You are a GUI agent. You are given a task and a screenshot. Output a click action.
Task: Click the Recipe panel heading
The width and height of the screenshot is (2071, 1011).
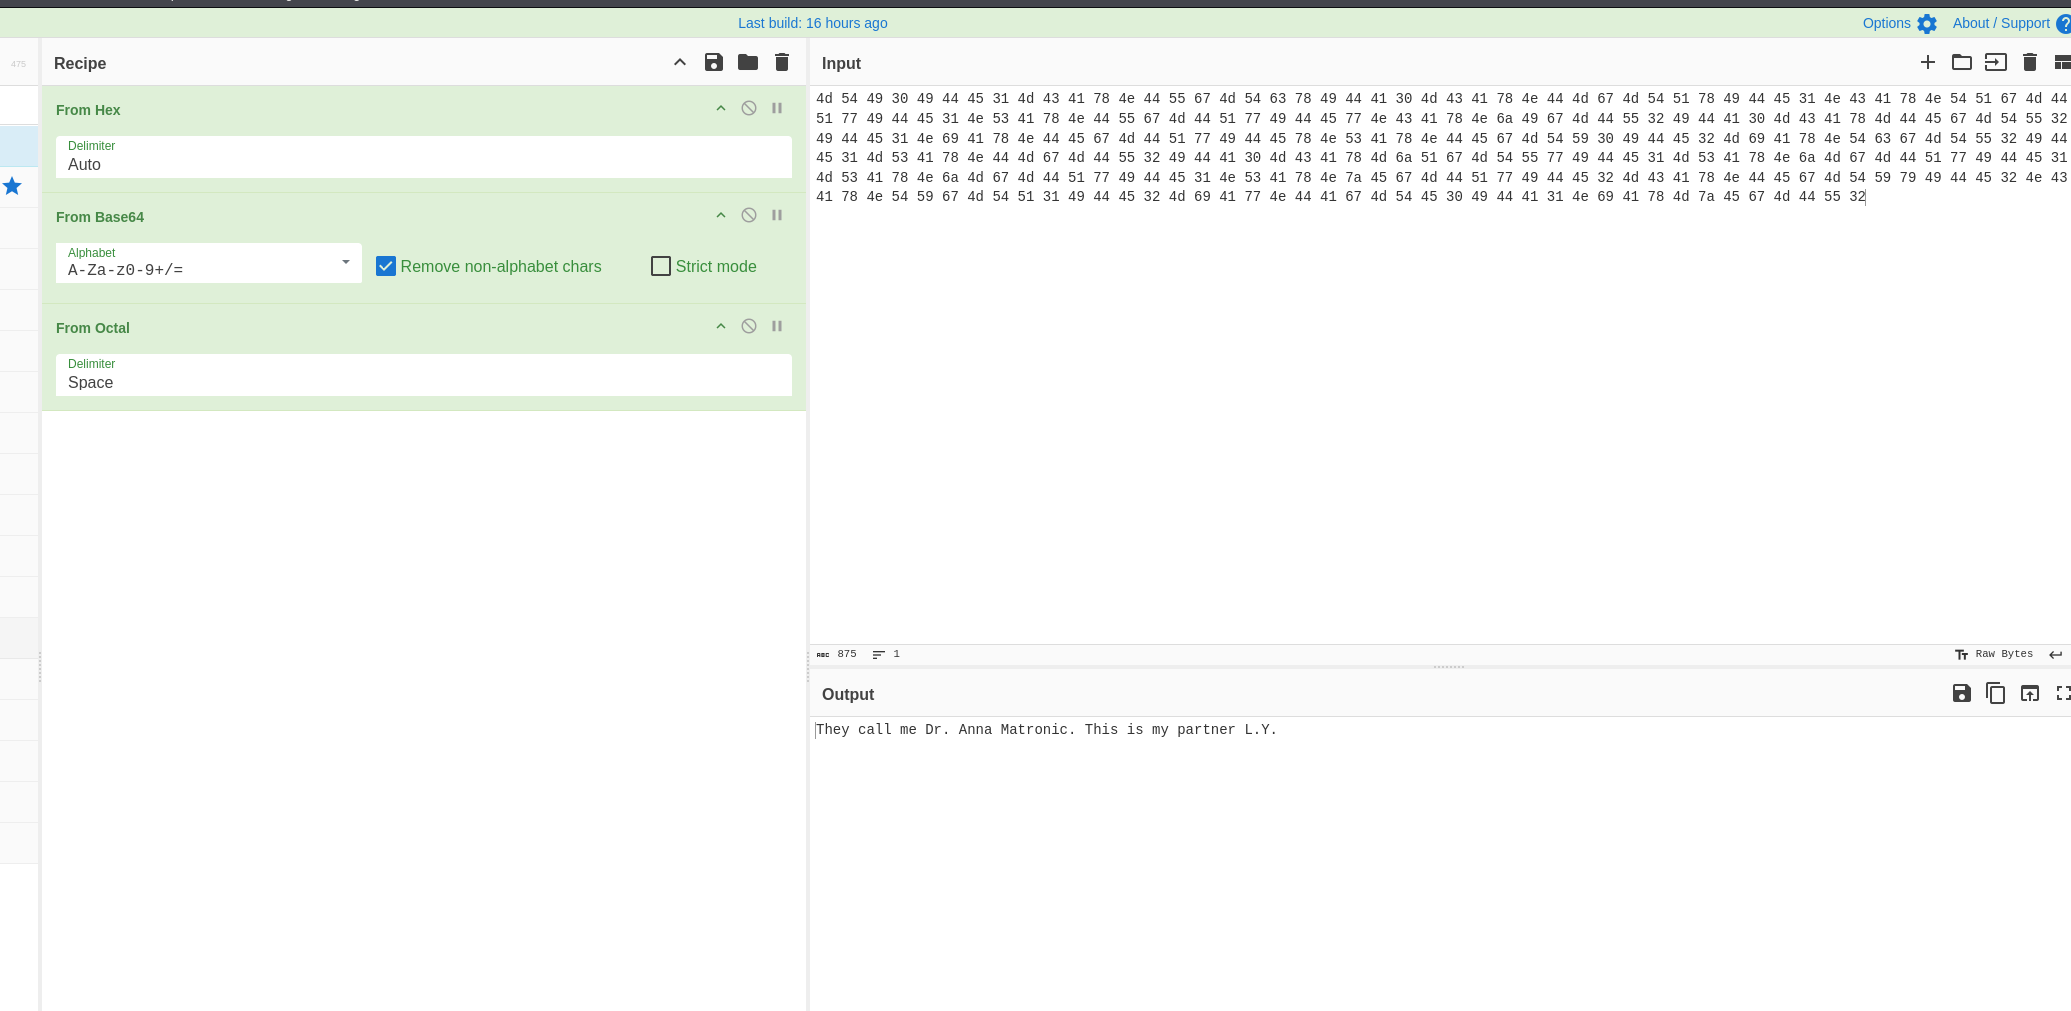80,63
